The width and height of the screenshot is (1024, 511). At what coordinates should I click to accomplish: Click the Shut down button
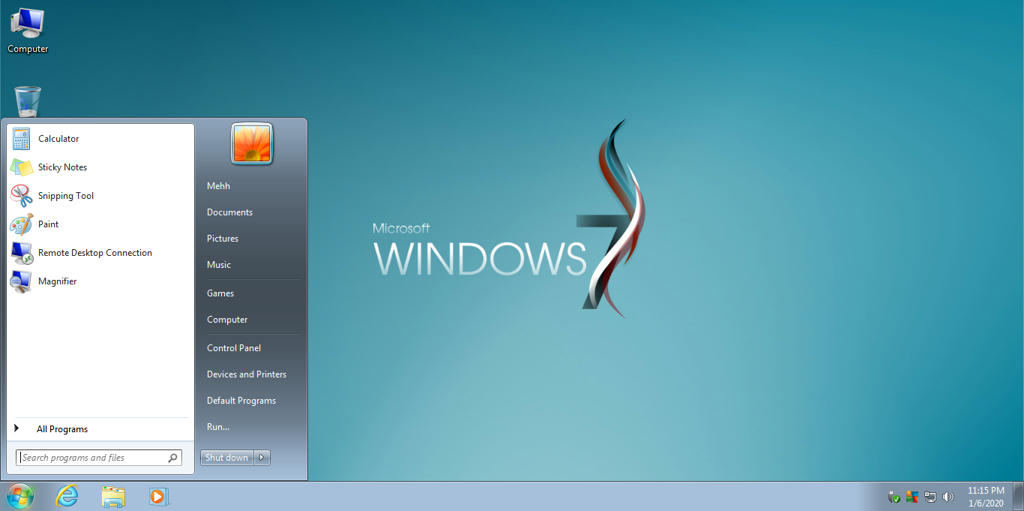coord(227,457)
